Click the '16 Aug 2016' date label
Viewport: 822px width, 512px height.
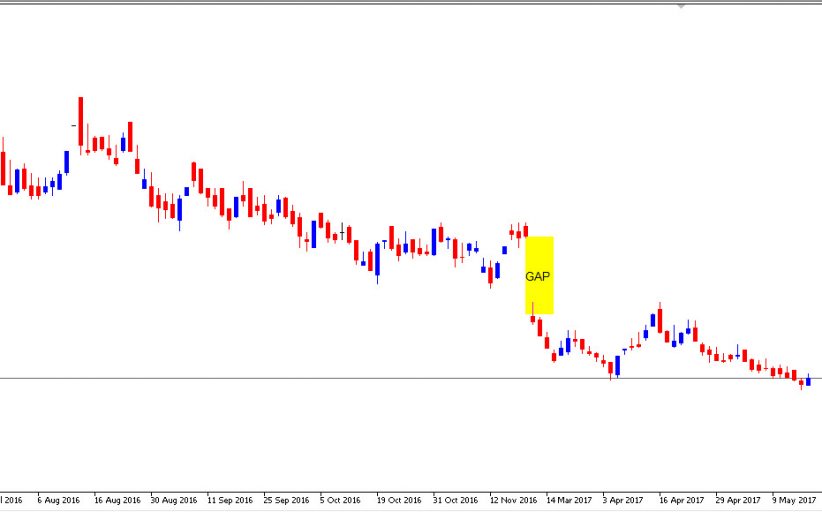pyautogui.click(x=117, y=500)
